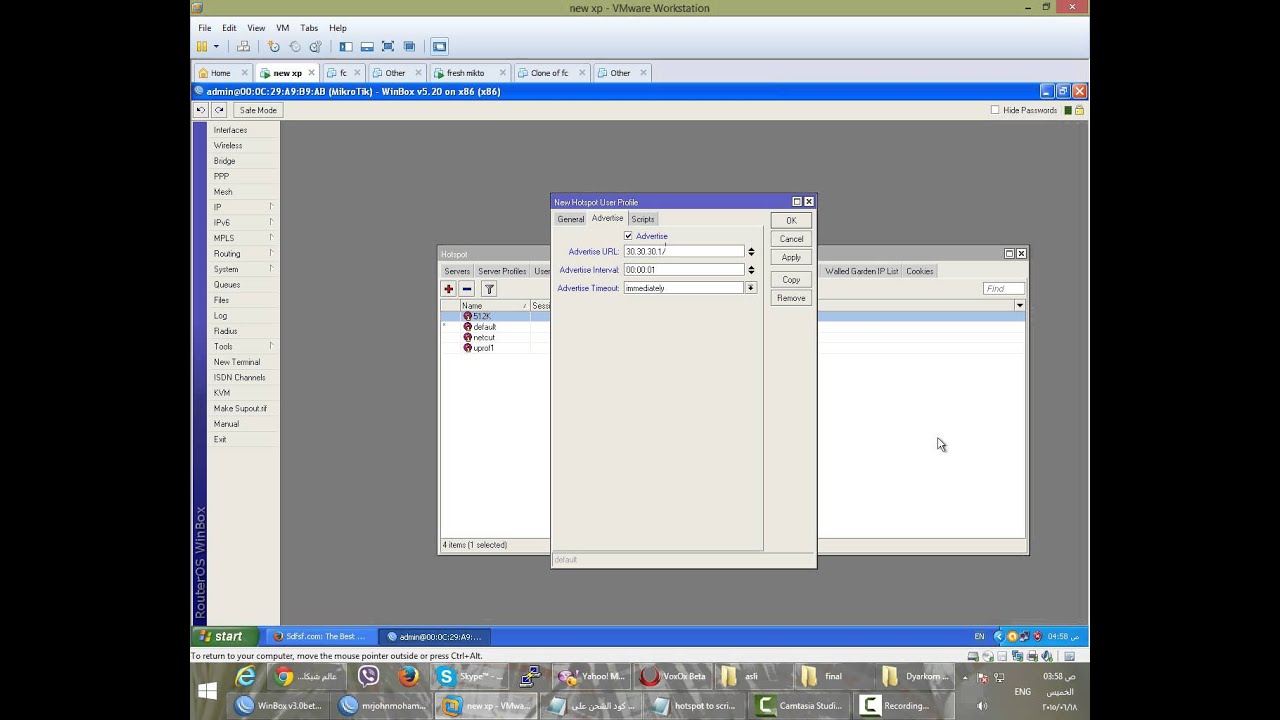The height and width of the screenshot is (720, 1280).
Task: Uncheck the Advertise checkbox
Action: pyautogui.click(x=628, y=236)
